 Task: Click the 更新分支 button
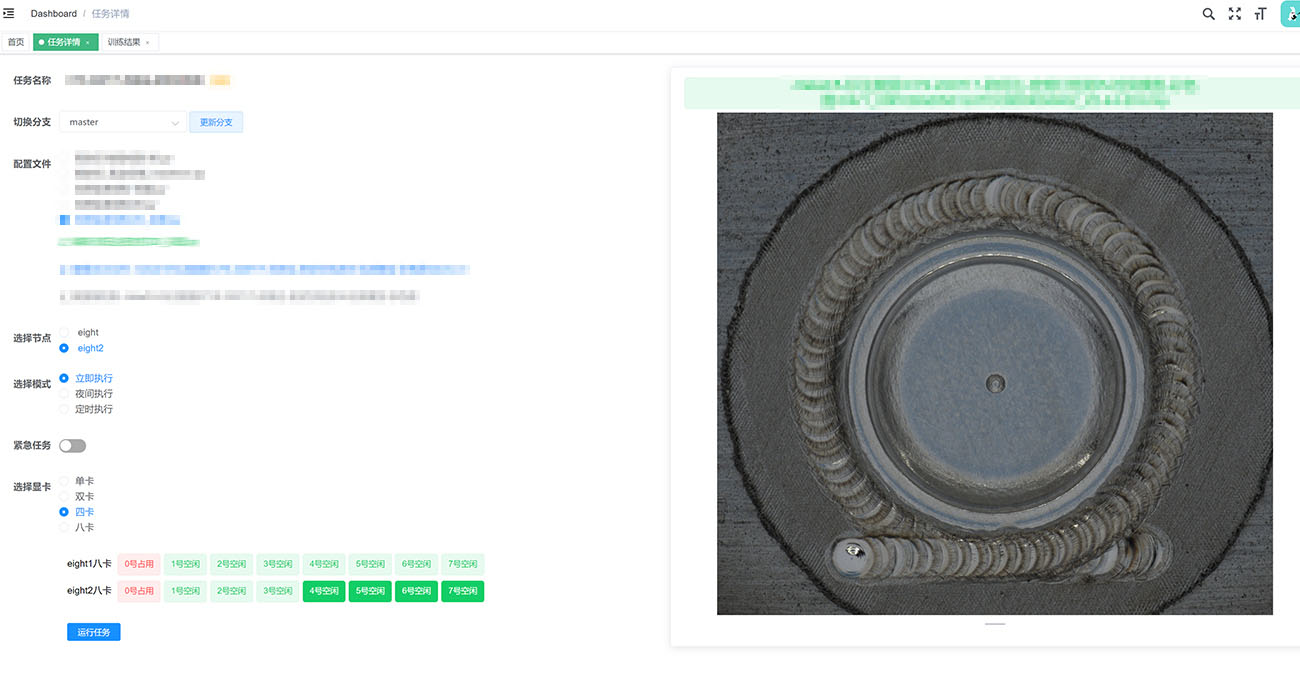pos(216,122)
